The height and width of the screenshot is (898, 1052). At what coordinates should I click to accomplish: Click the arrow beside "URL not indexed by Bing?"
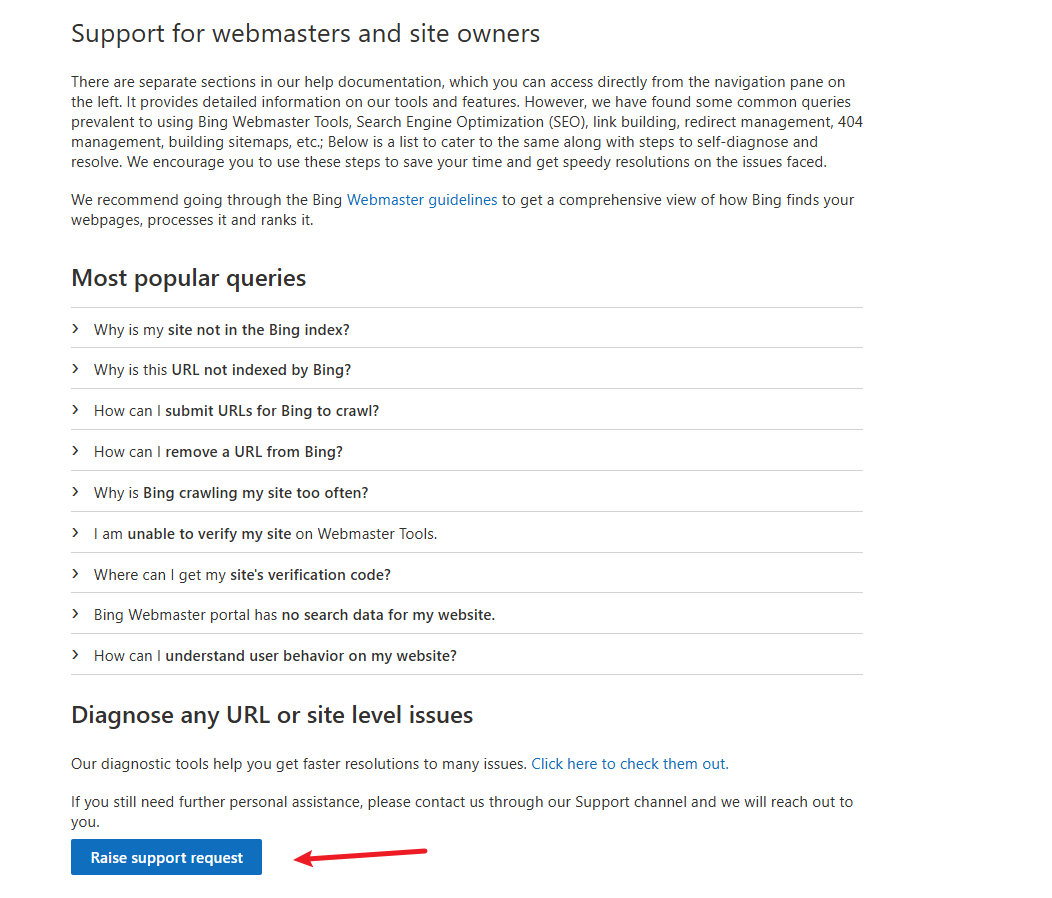[x=76, y=369]
